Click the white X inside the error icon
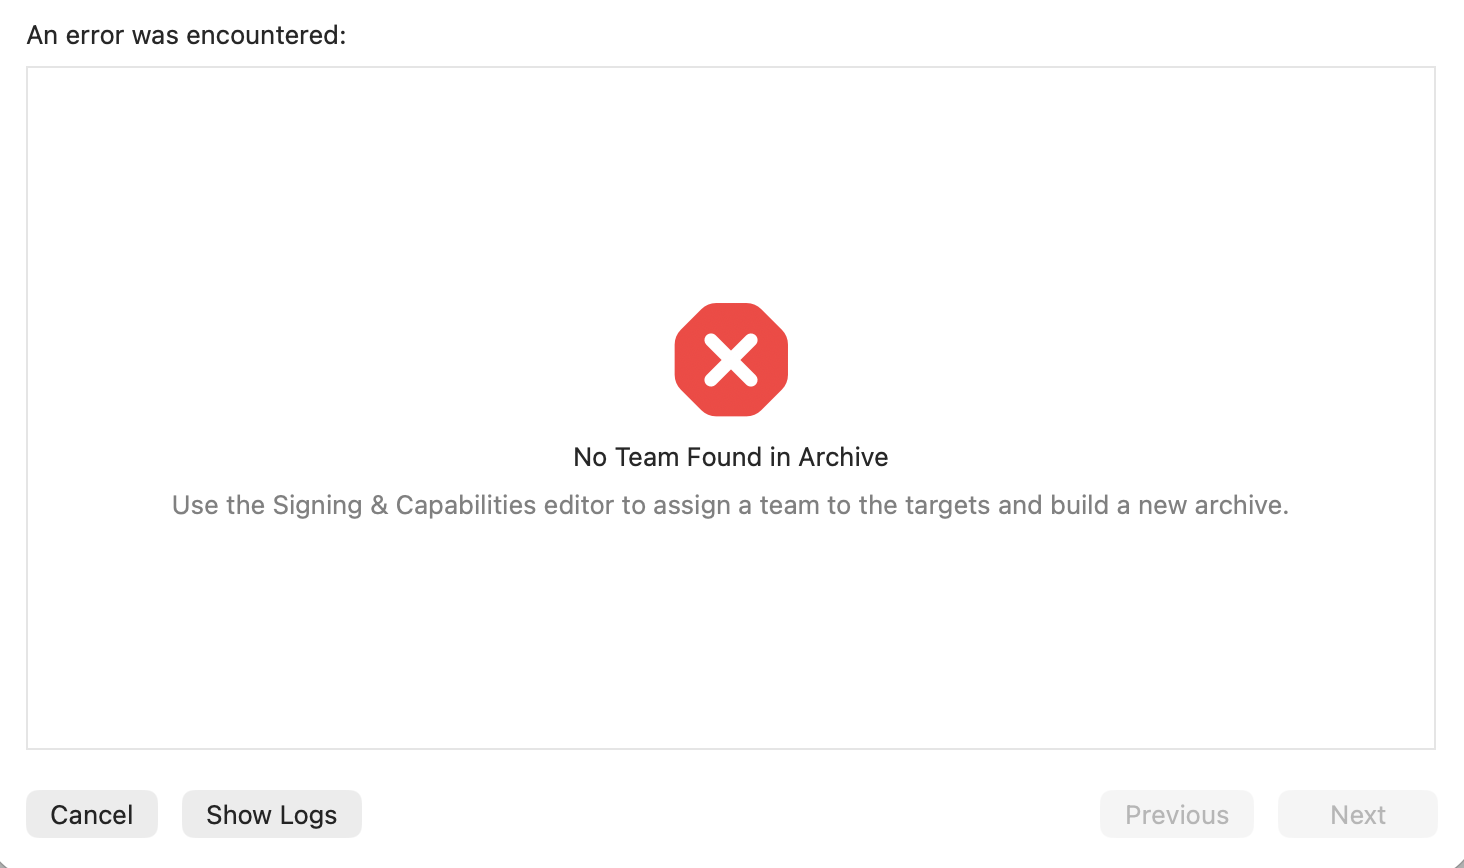The image size is (1464, 868). pyautogui.click(x=731, y=360)
